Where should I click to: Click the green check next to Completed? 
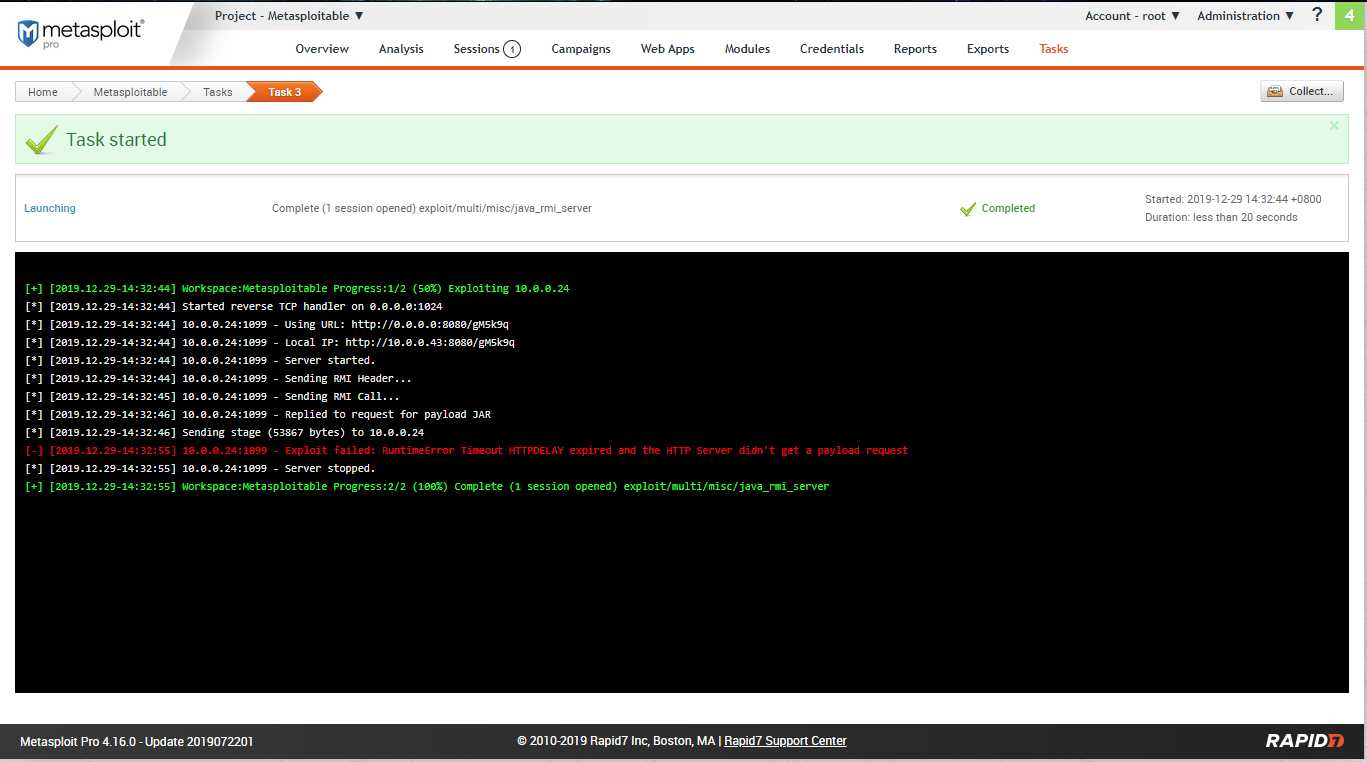click(968, 209)
